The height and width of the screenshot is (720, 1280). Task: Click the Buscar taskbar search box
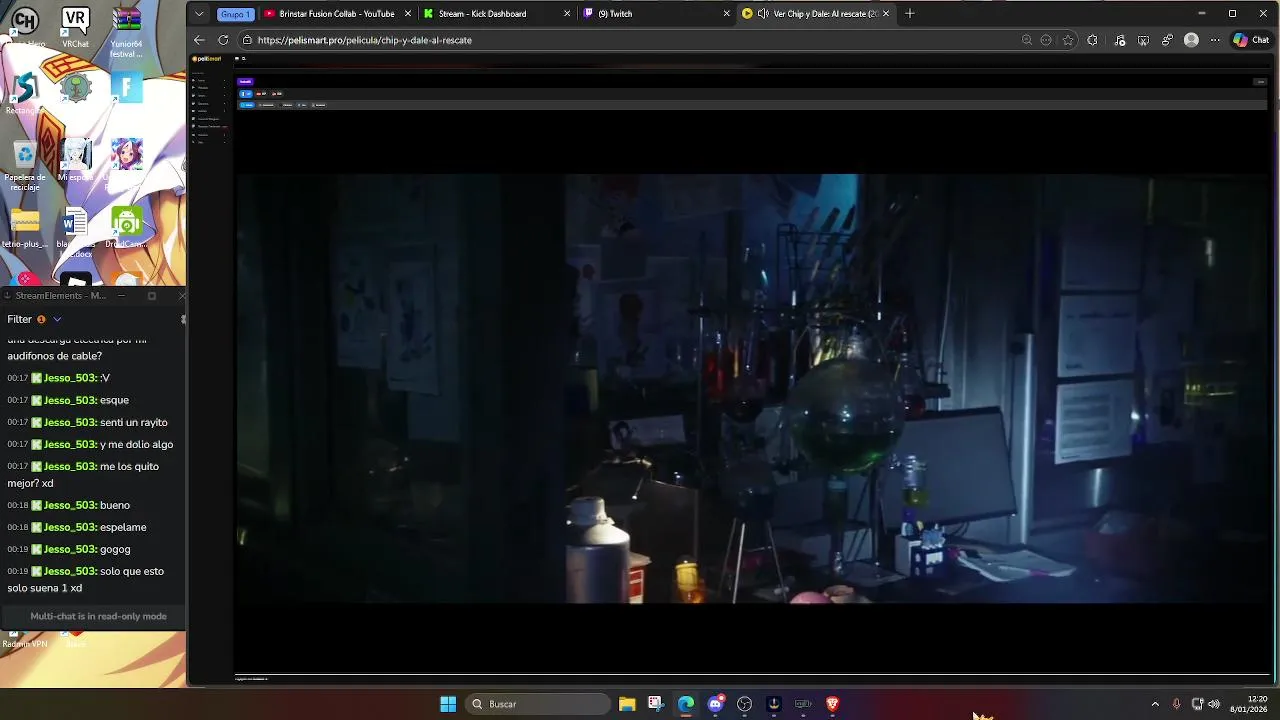click(539, 704)
